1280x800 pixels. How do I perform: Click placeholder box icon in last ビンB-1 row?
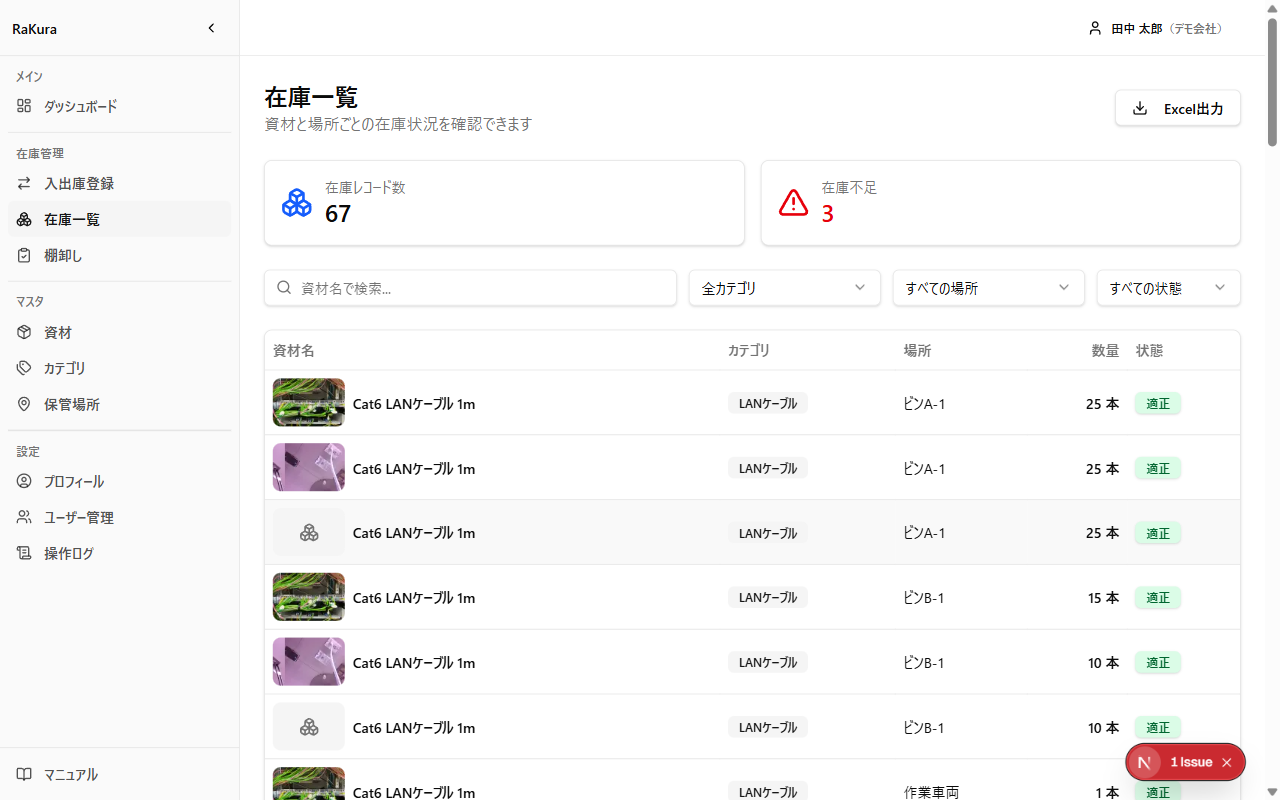tap(309, 727)
